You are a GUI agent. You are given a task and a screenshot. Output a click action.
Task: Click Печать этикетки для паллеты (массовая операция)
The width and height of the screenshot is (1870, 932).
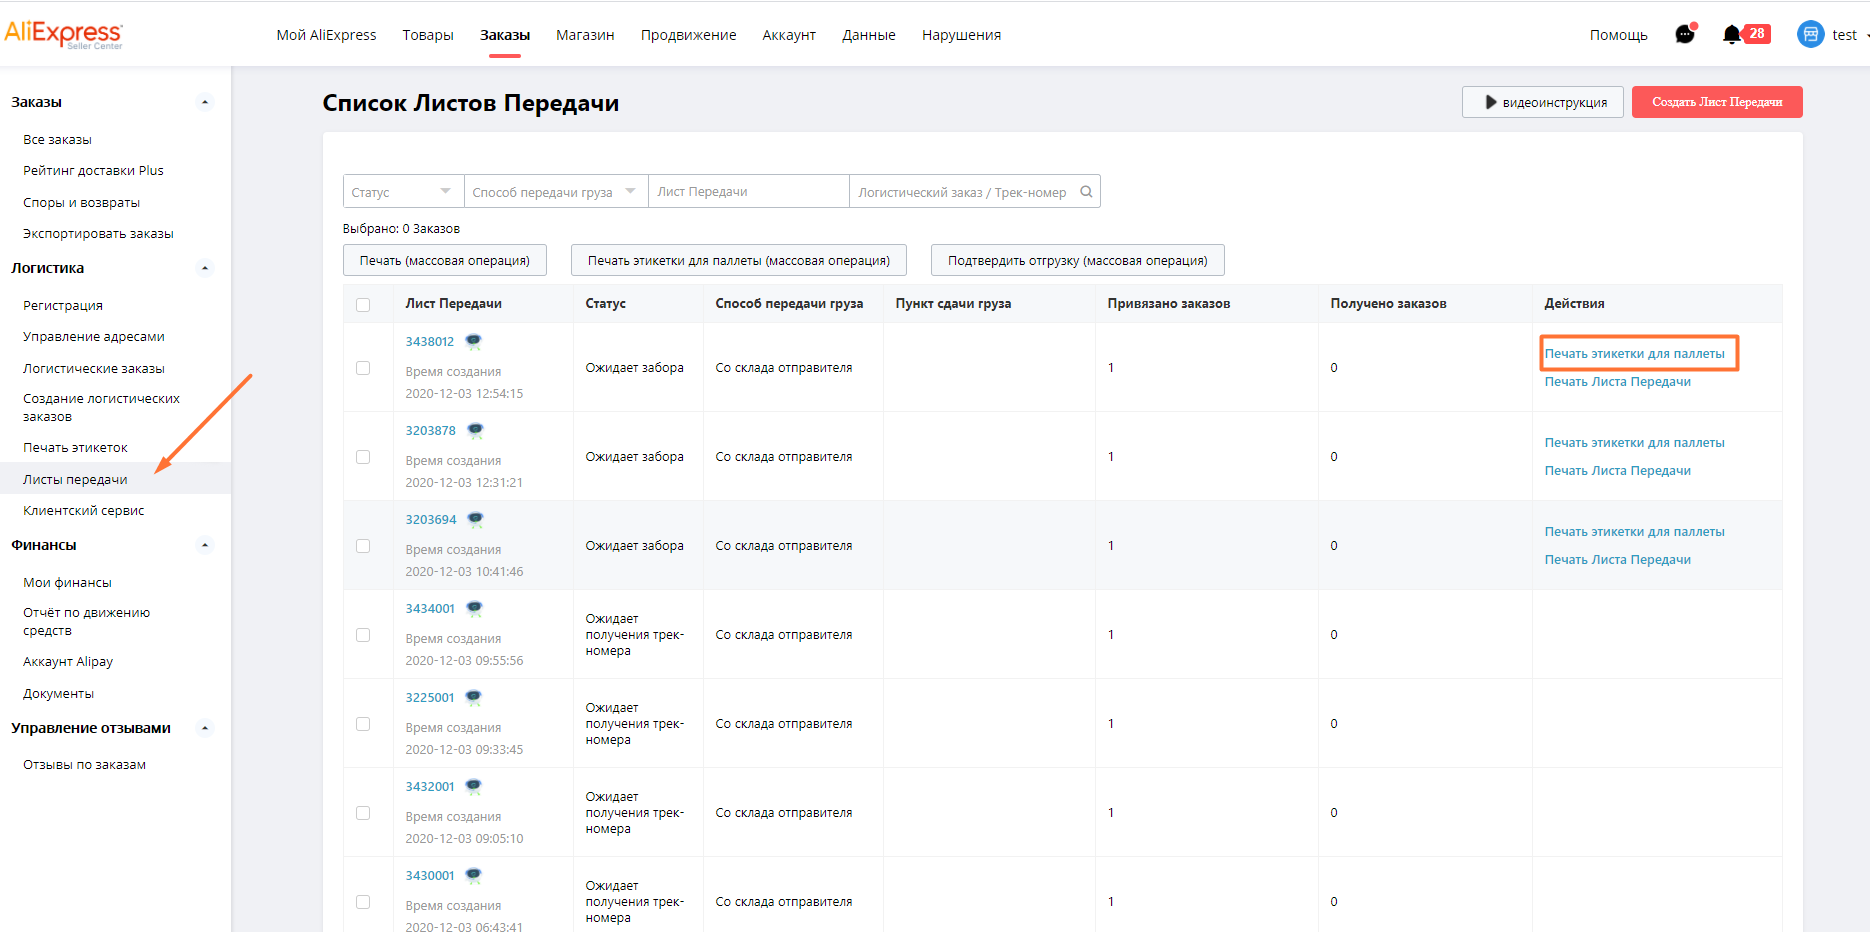pyautogui.click(x=738, y=260)
